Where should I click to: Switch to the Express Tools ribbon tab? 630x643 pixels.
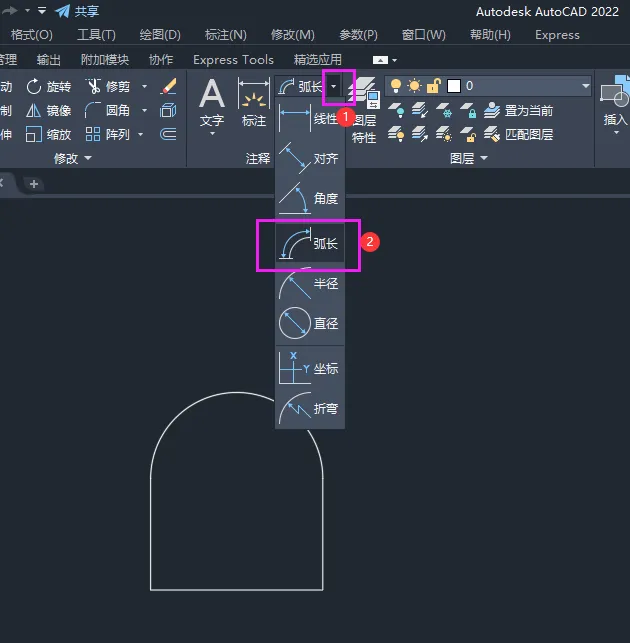(233, 60)
